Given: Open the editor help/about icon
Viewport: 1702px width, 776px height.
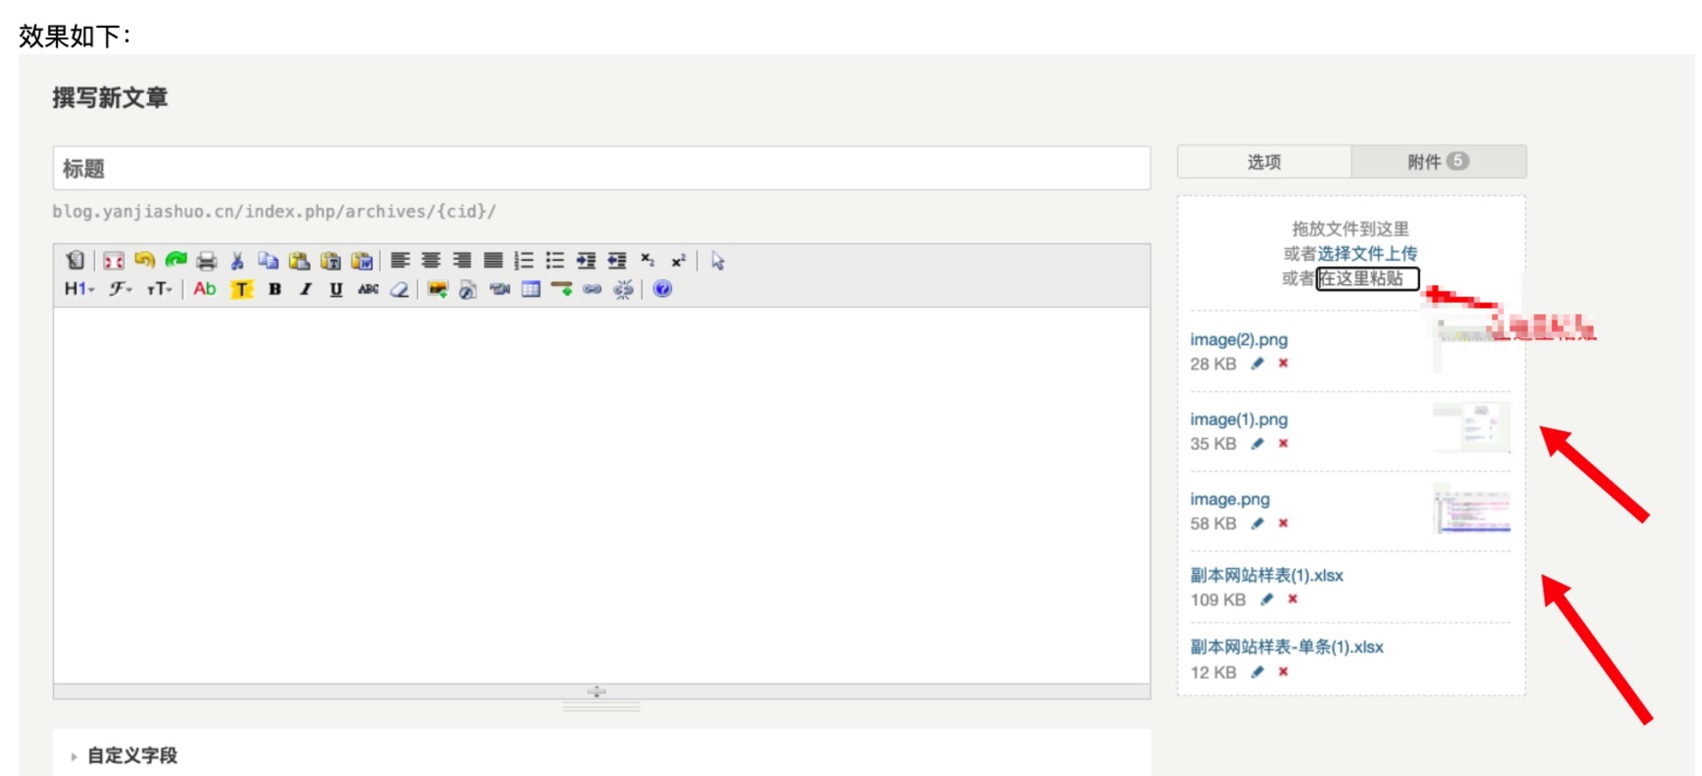Looking at the screenshot, I should click(x=662, y=289).
